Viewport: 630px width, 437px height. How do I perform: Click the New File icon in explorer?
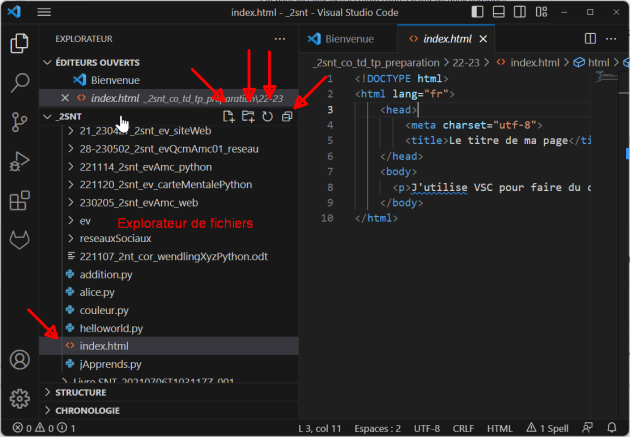point(229,117)
